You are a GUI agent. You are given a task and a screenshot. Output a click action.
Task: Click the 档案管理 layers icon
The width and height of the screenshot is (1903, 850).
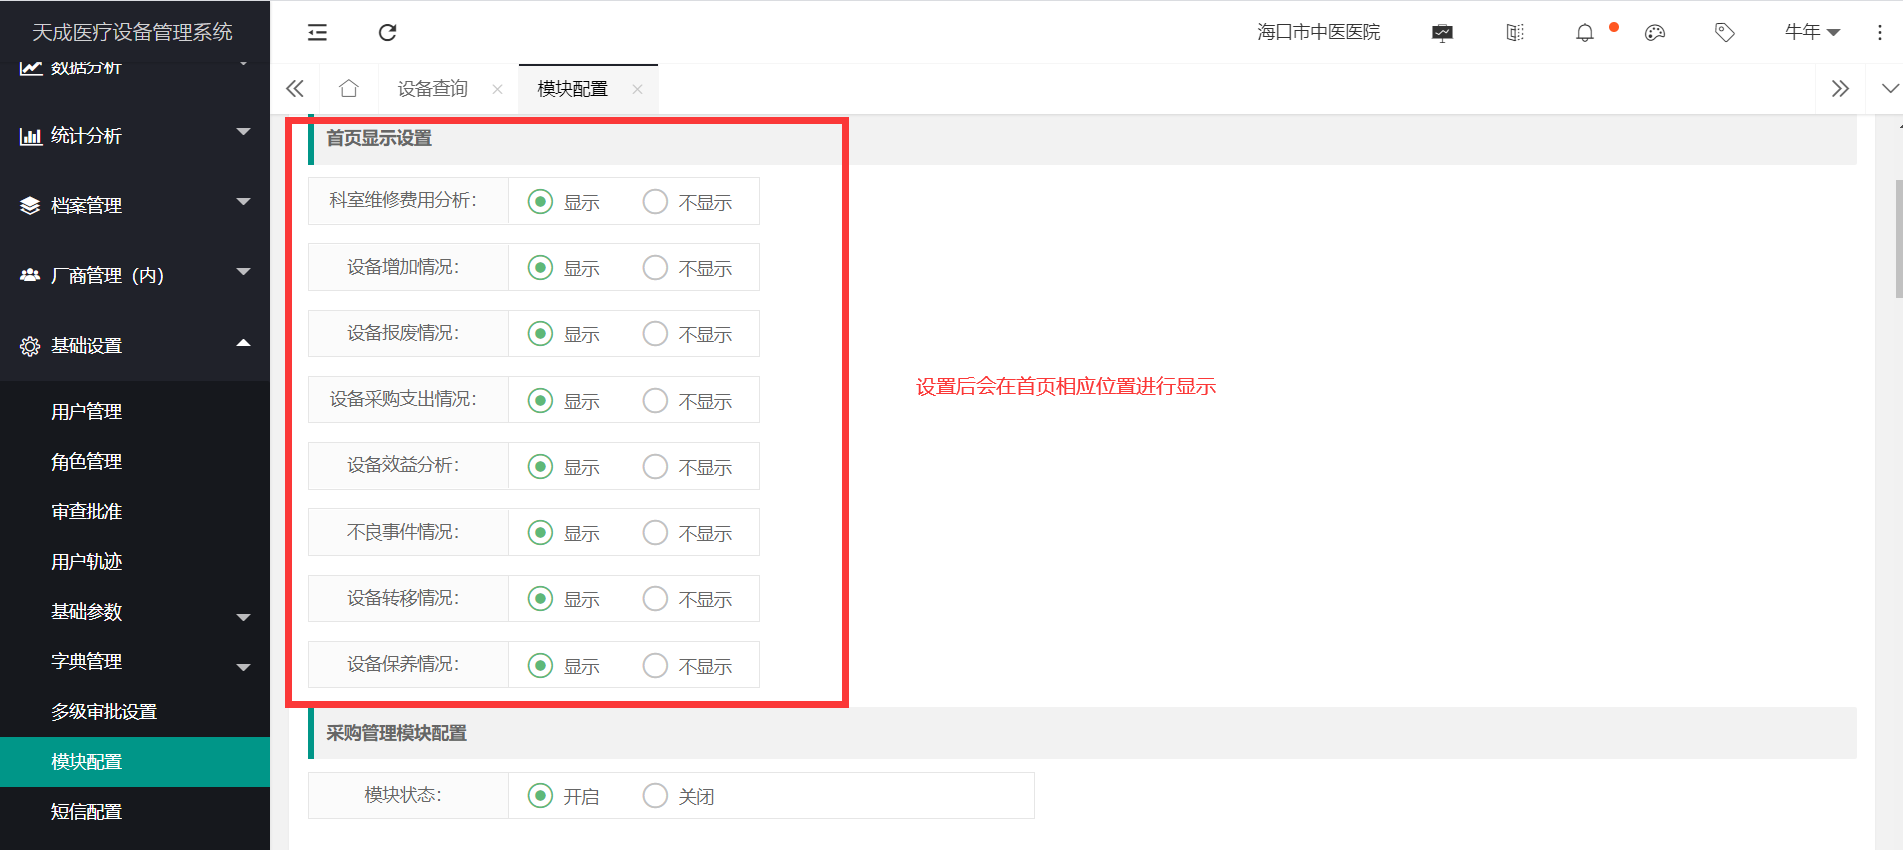click(x=30, y=206)
